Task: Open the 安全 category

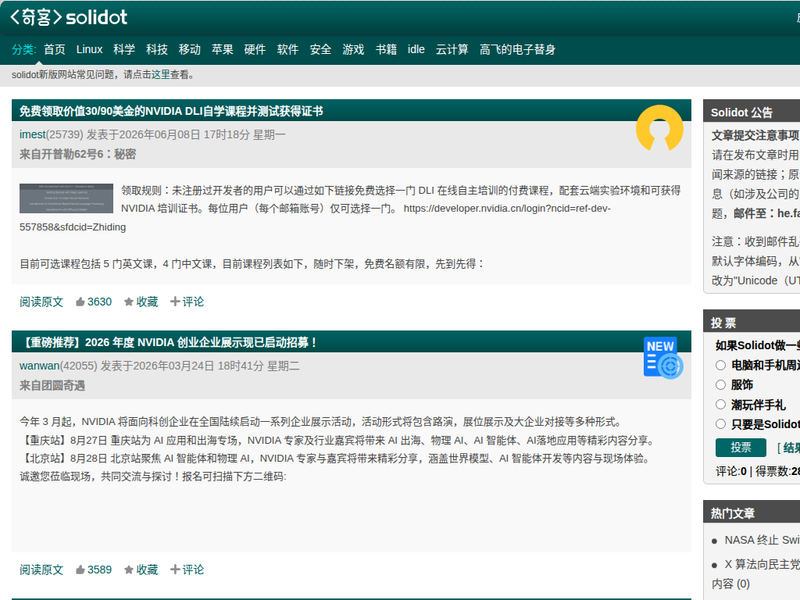Action: (x=320, y=49)
